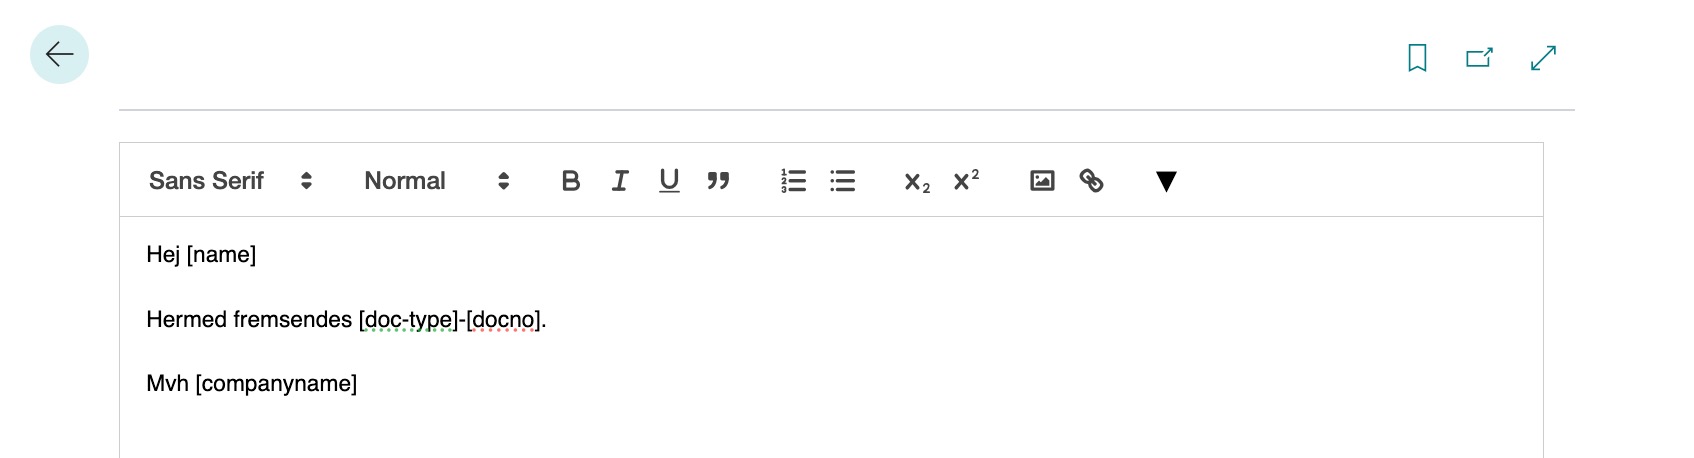Viewport: 1694px width, 458px height.
Task: Toggle italic formatting
Action: (620, 181)
